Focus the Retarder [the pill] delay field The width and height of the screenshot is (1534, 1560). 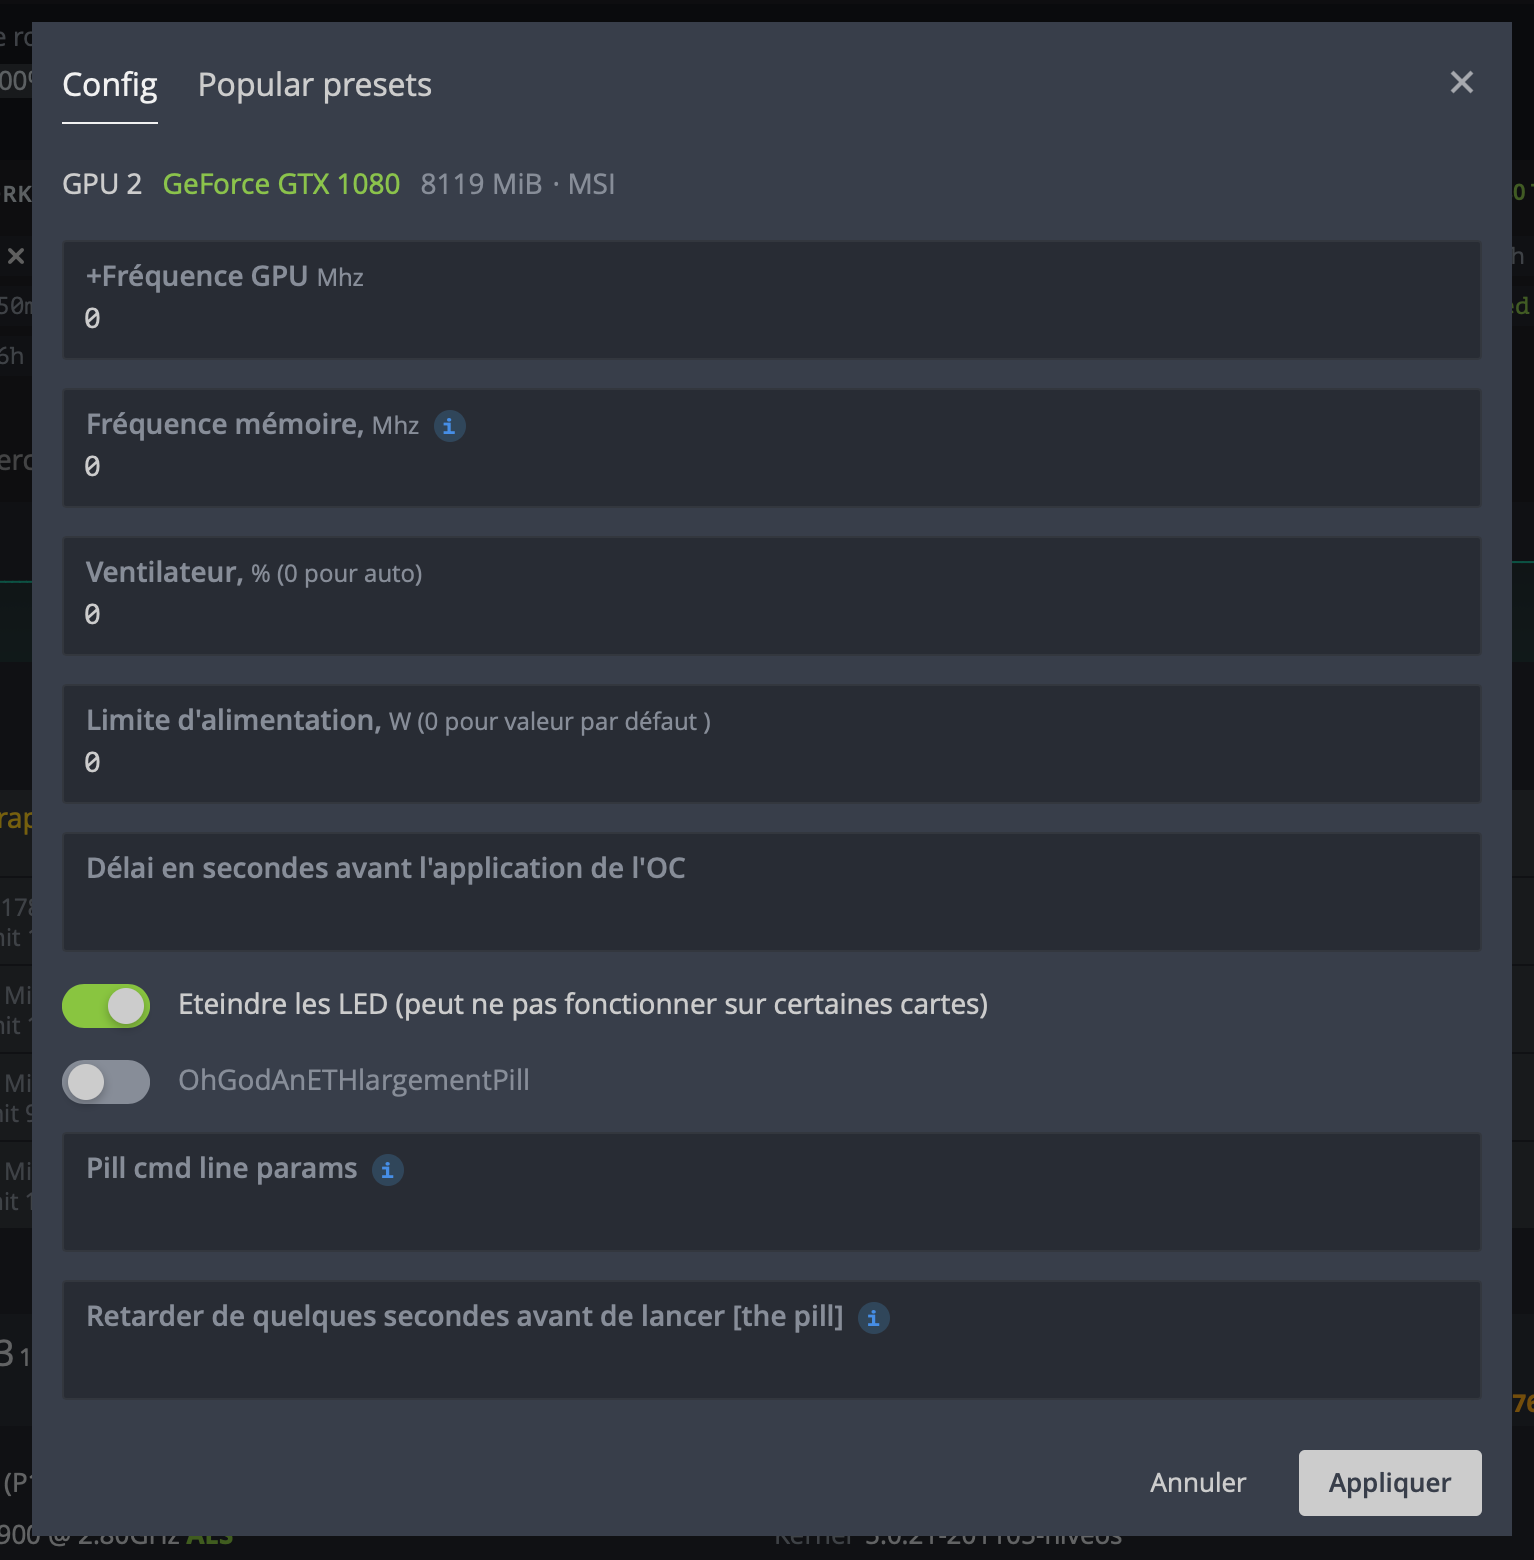point(770,1358)
